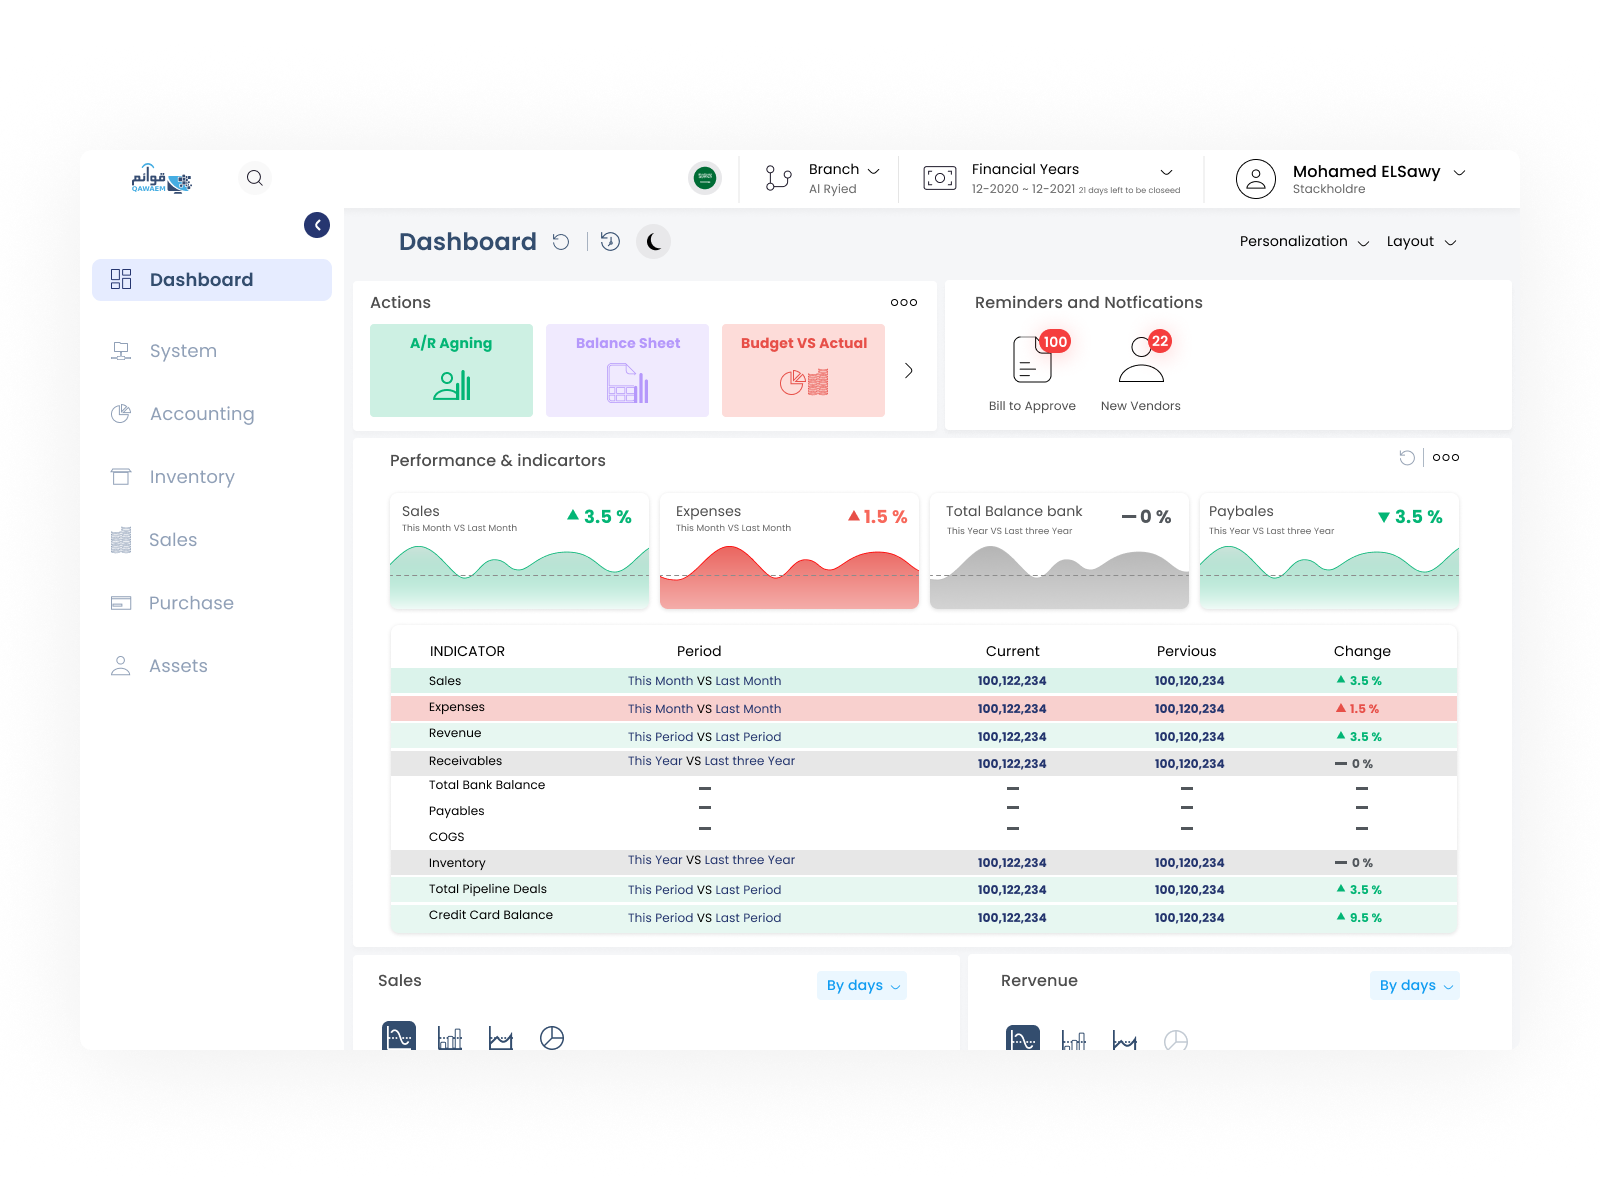The image size is (1600, 1200).
Task: Click the refresh icon next to Dashboard title
Action: [561, 242]
